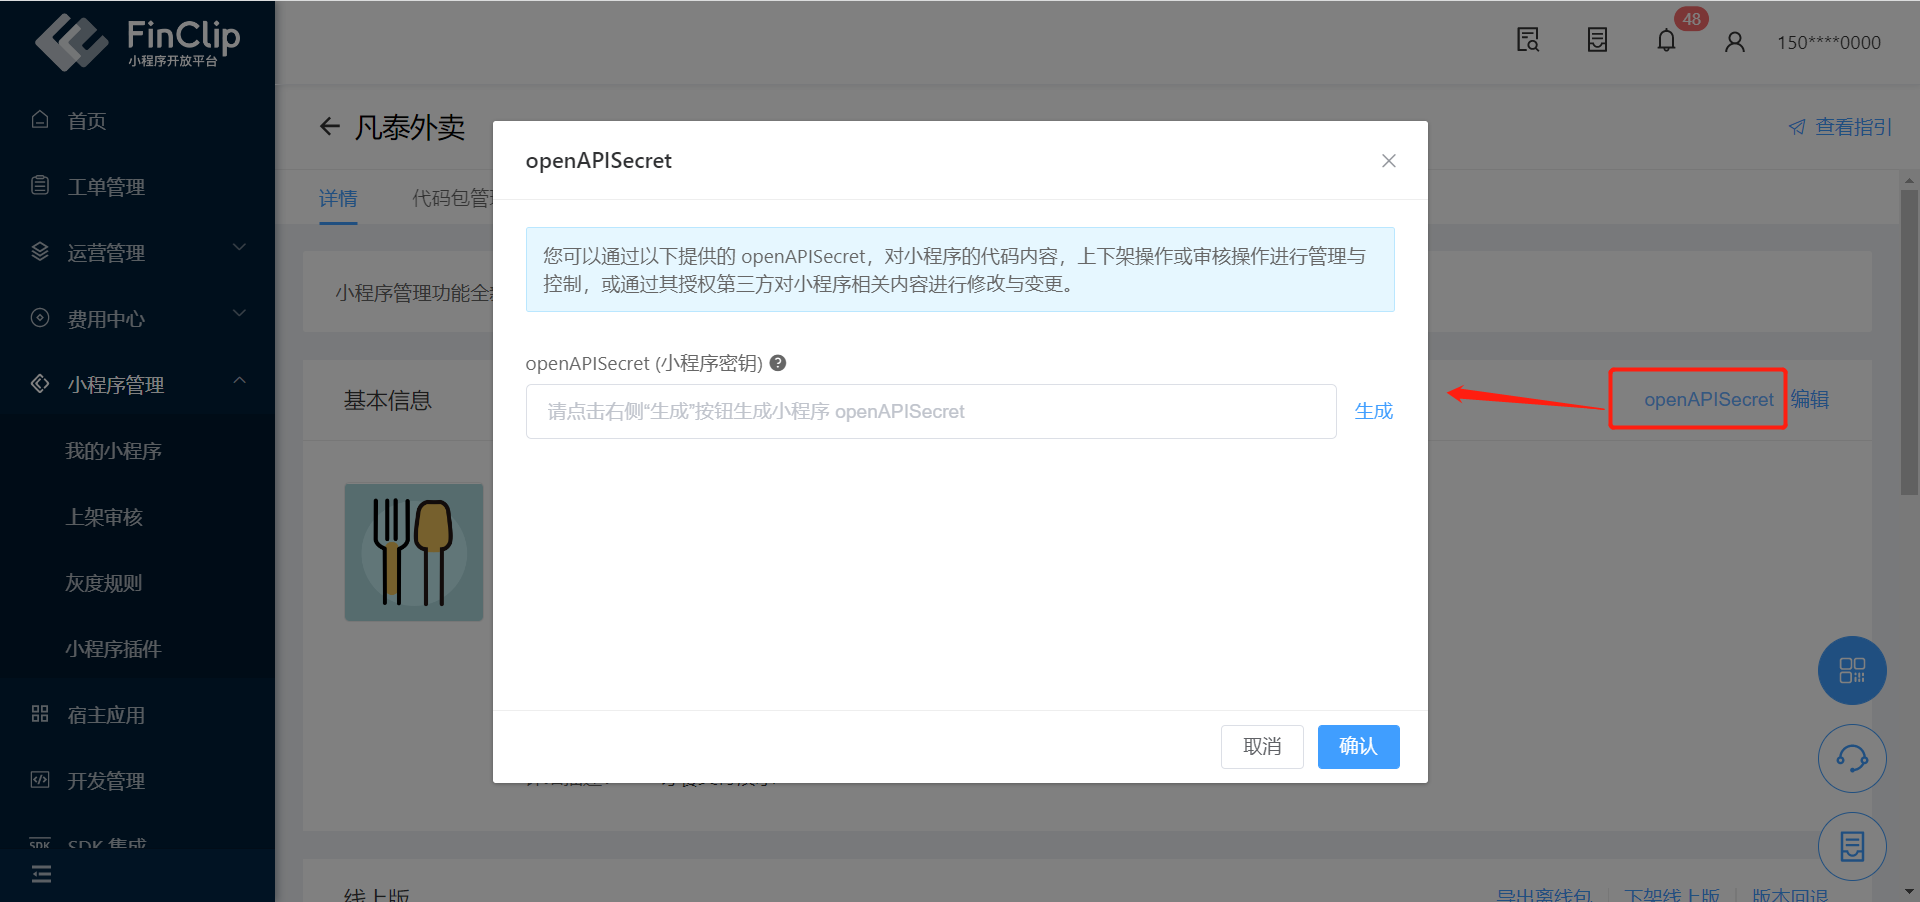Screen dimensions: 1920x902
Task: Go back using the arrow beside 凡泰外卖
Action: (x=330, y=126)
